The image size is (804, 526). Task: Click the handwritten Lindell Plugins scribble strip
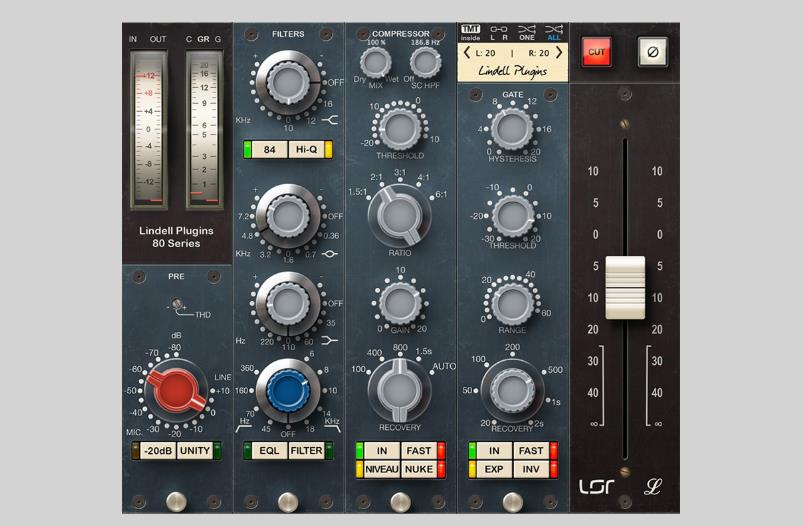[512, 71]
